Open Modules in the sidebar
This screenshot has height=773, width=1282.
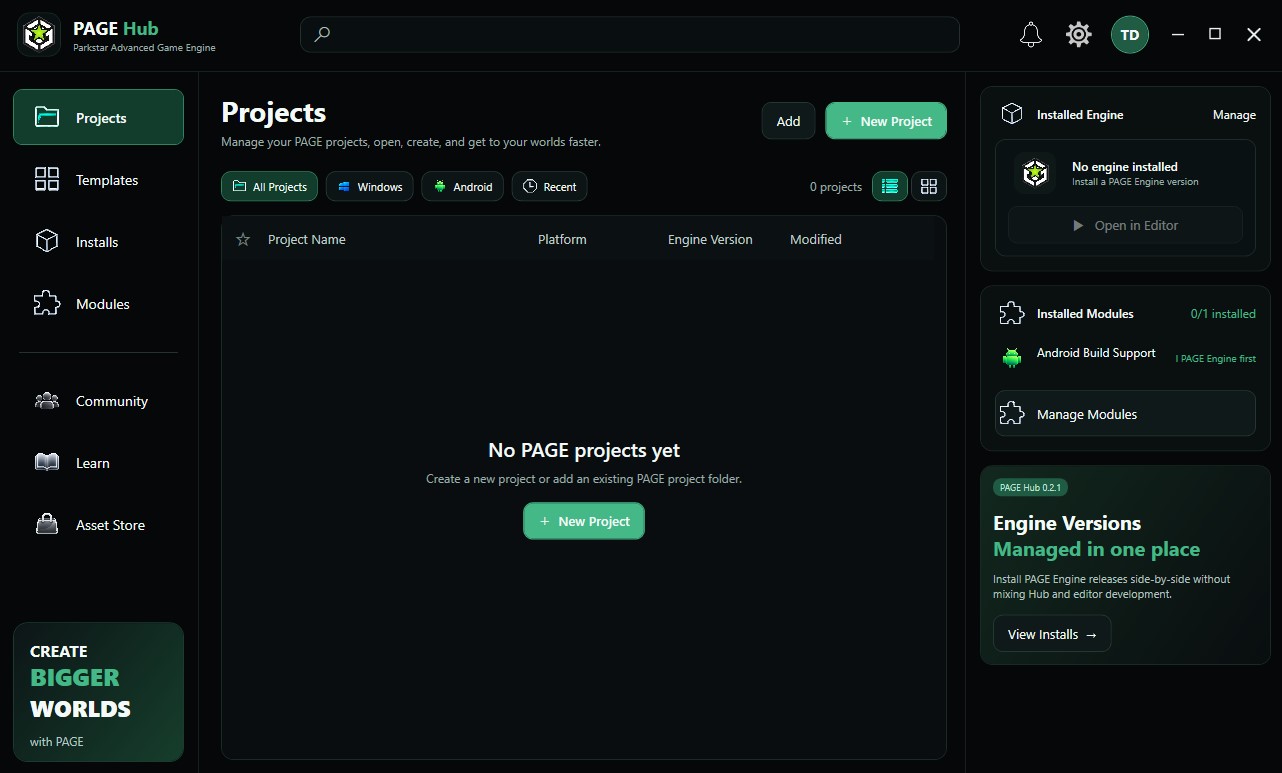point(98,304)
